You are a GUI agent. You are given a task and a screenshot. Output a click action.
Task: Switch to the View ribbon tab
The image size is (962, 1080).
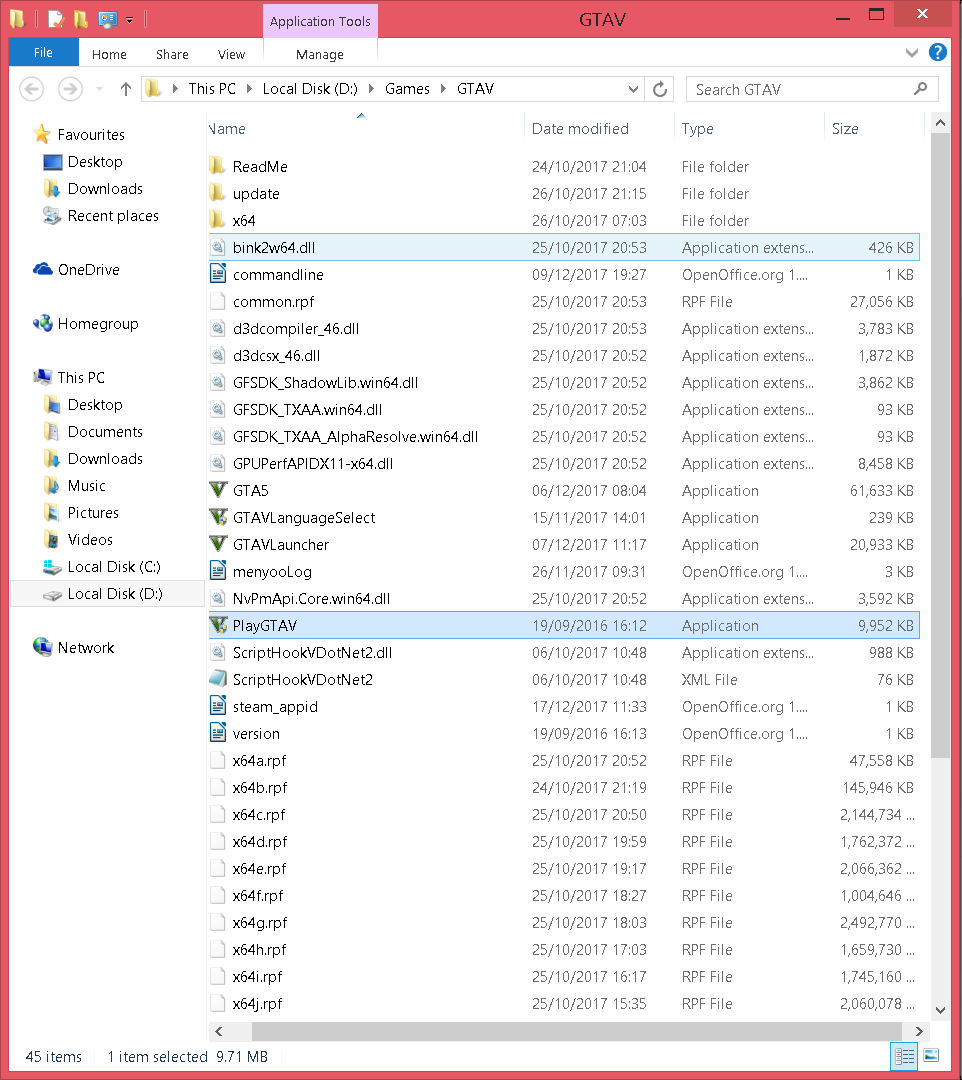click(231, 54)
